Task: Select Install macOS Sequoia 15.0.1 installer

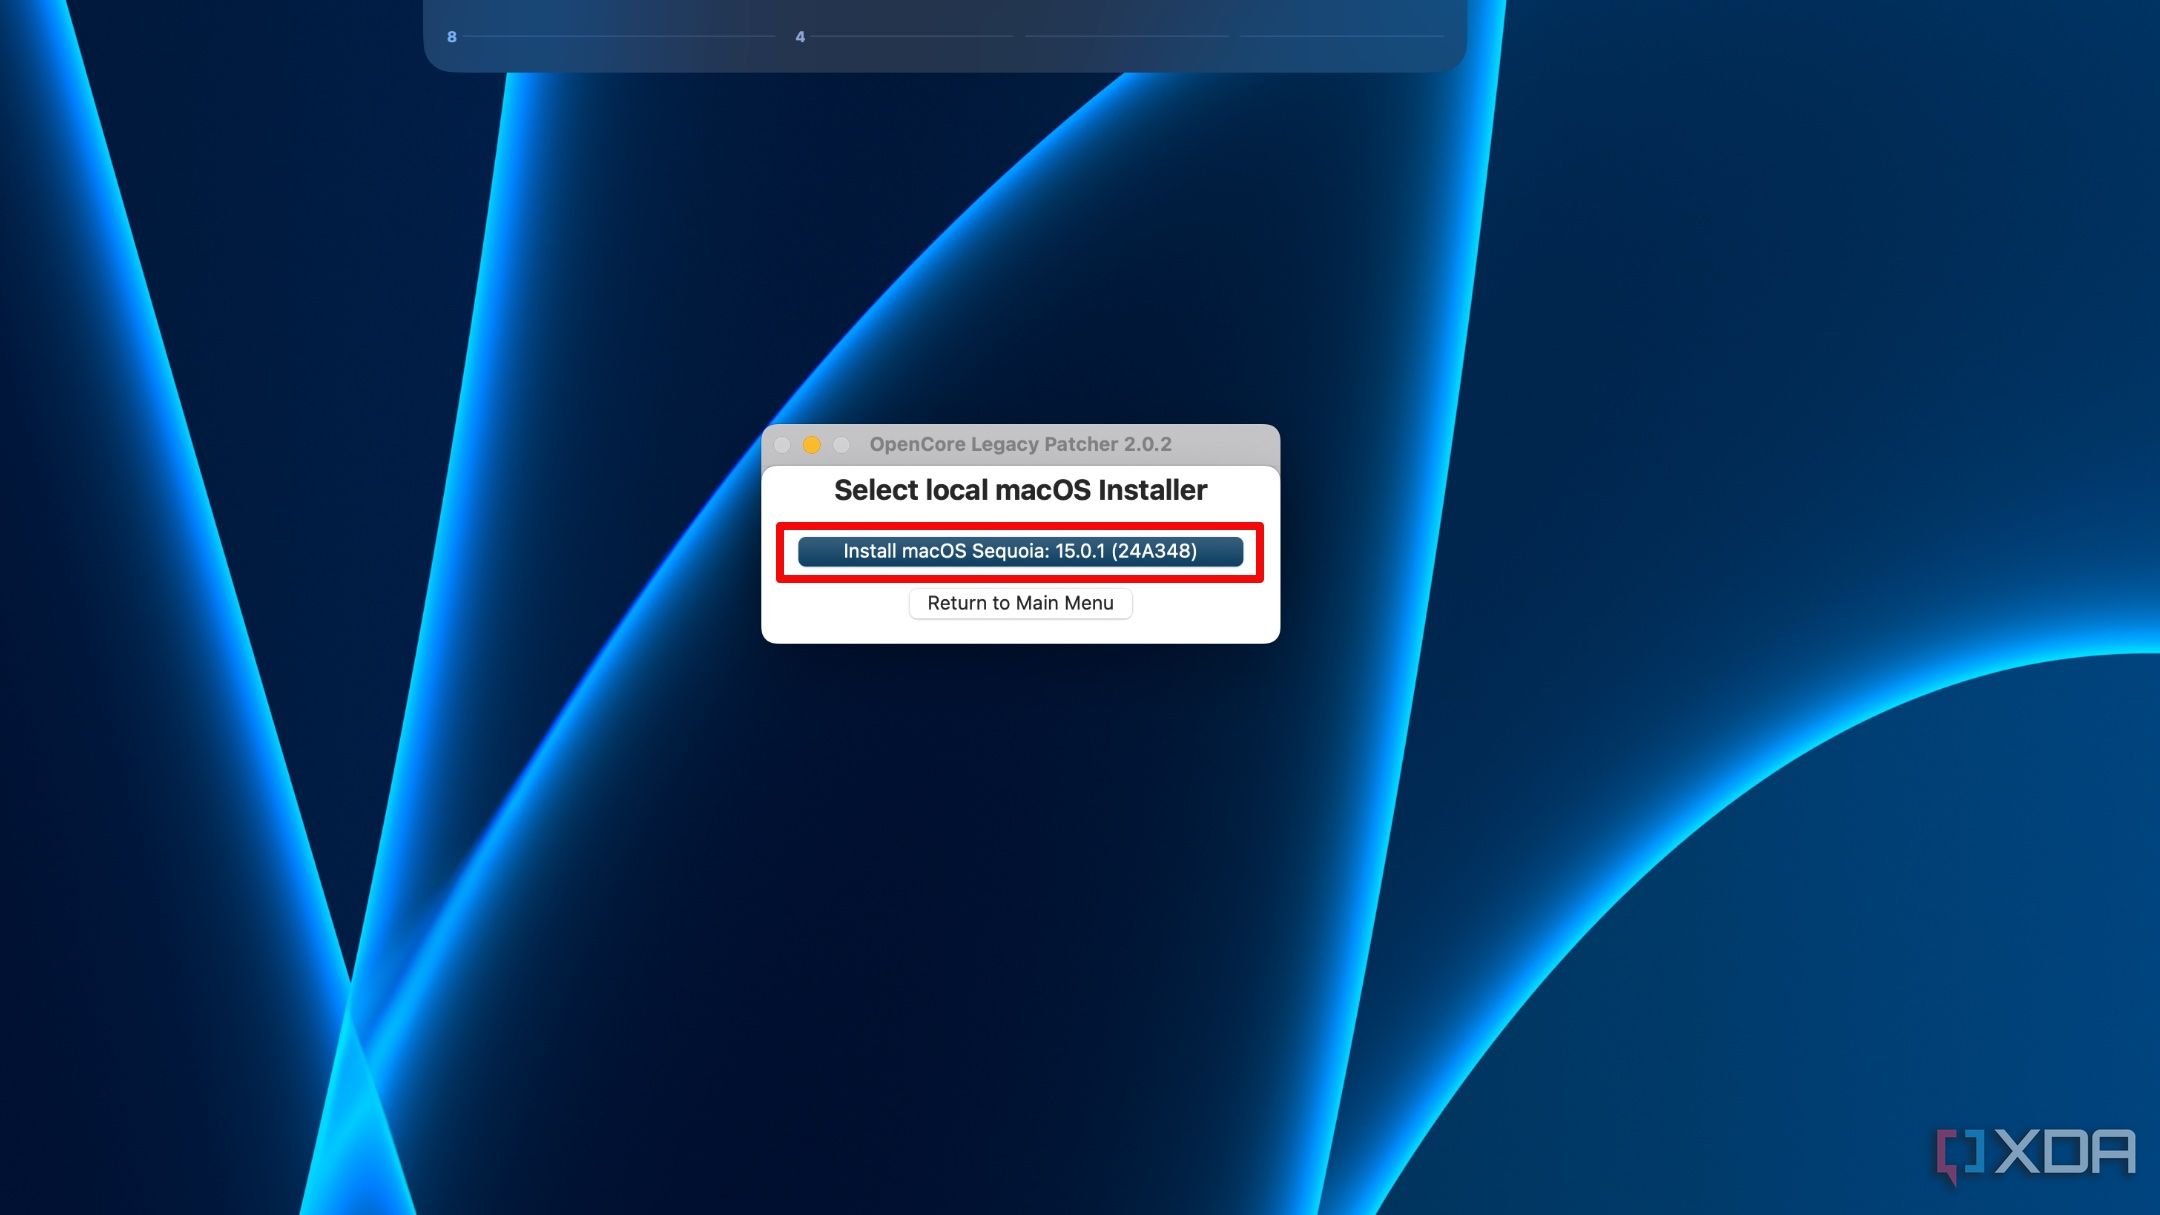Action: 1020,551
